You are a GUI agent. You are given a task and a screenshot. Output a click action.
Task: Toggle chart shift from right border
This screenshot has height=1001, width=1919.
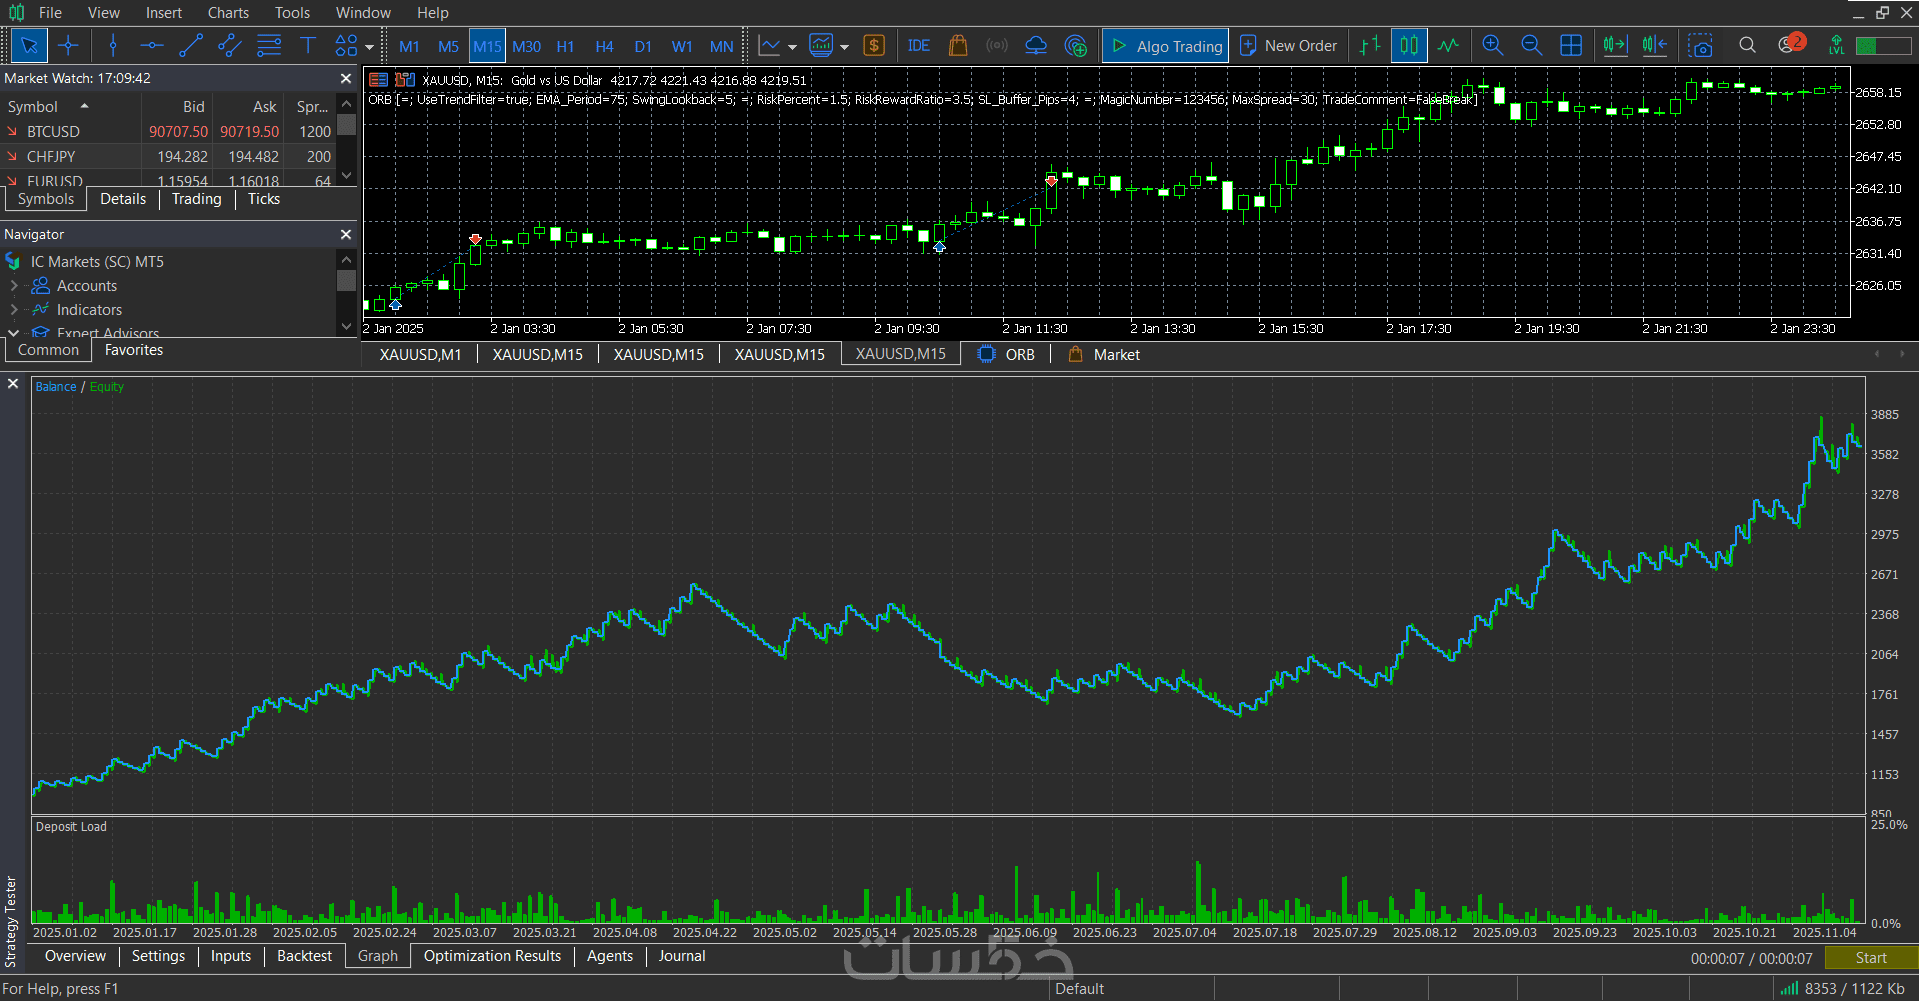pos(1655,45)
